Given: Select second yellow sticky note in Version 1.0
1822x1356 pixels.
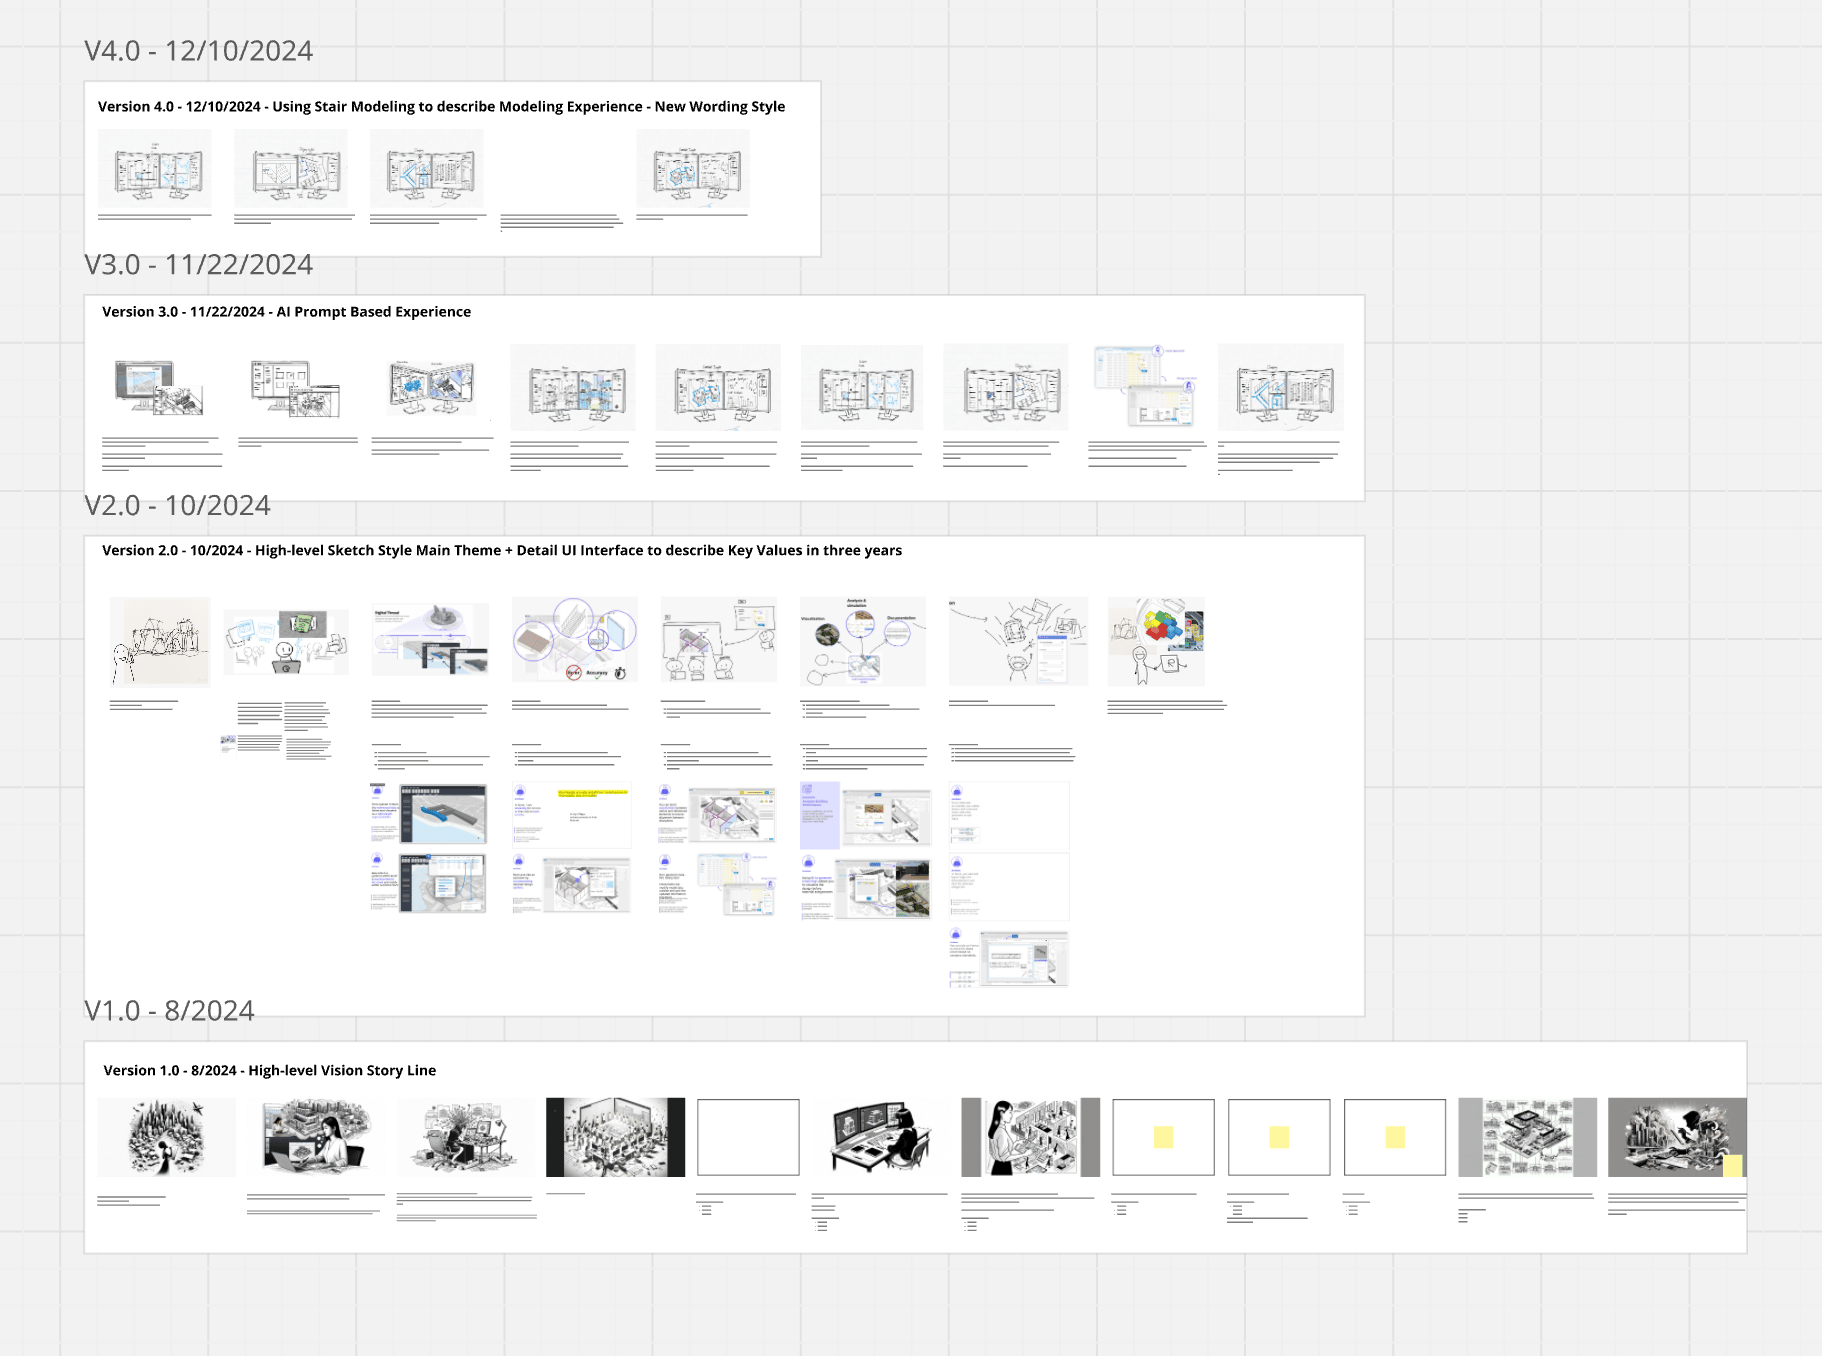Looking at the screenshot, I should tap(1279, 1138).
